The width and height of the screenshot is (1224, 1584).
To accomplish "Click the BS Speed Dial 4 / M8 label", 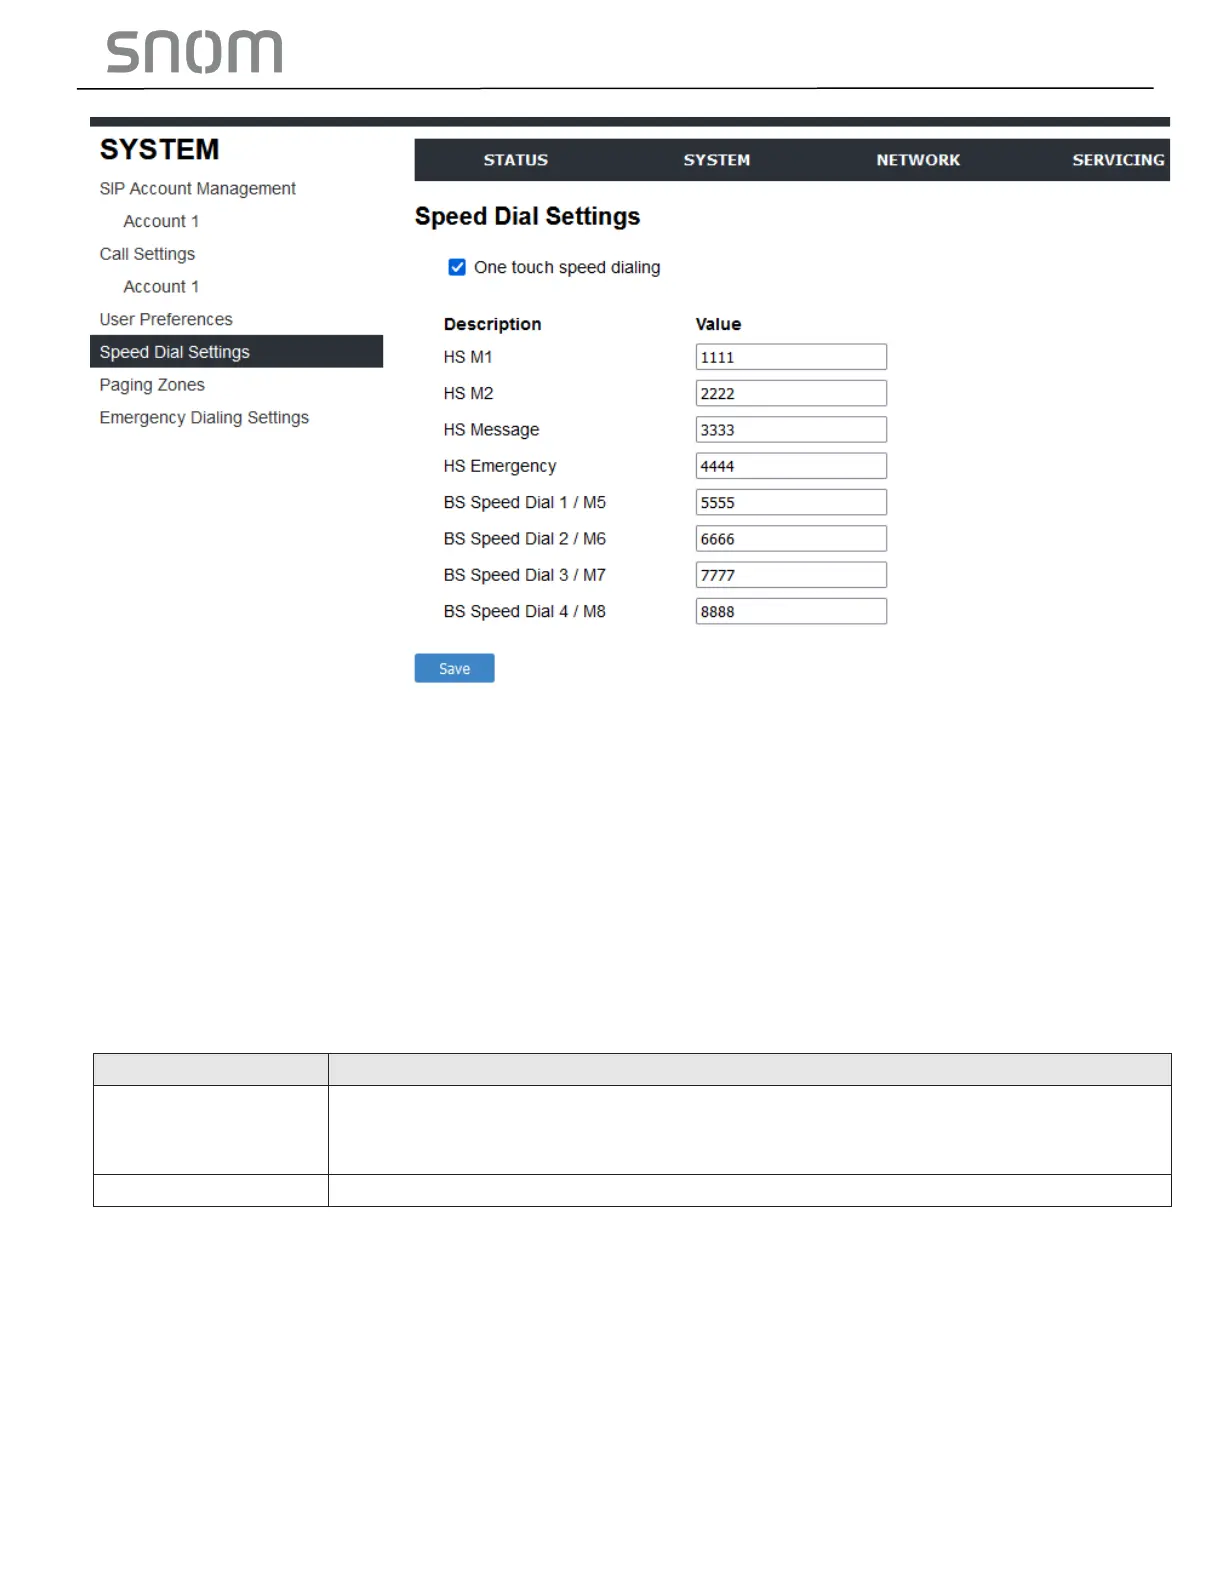I will (525, 611).
